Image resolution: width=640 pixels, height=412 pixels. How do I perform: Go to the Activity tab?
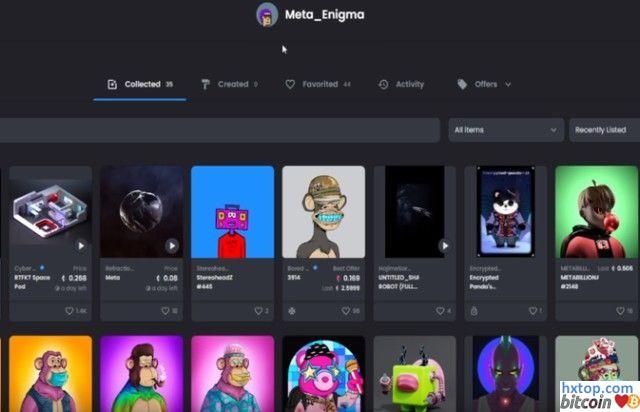(x=403, y=85)
